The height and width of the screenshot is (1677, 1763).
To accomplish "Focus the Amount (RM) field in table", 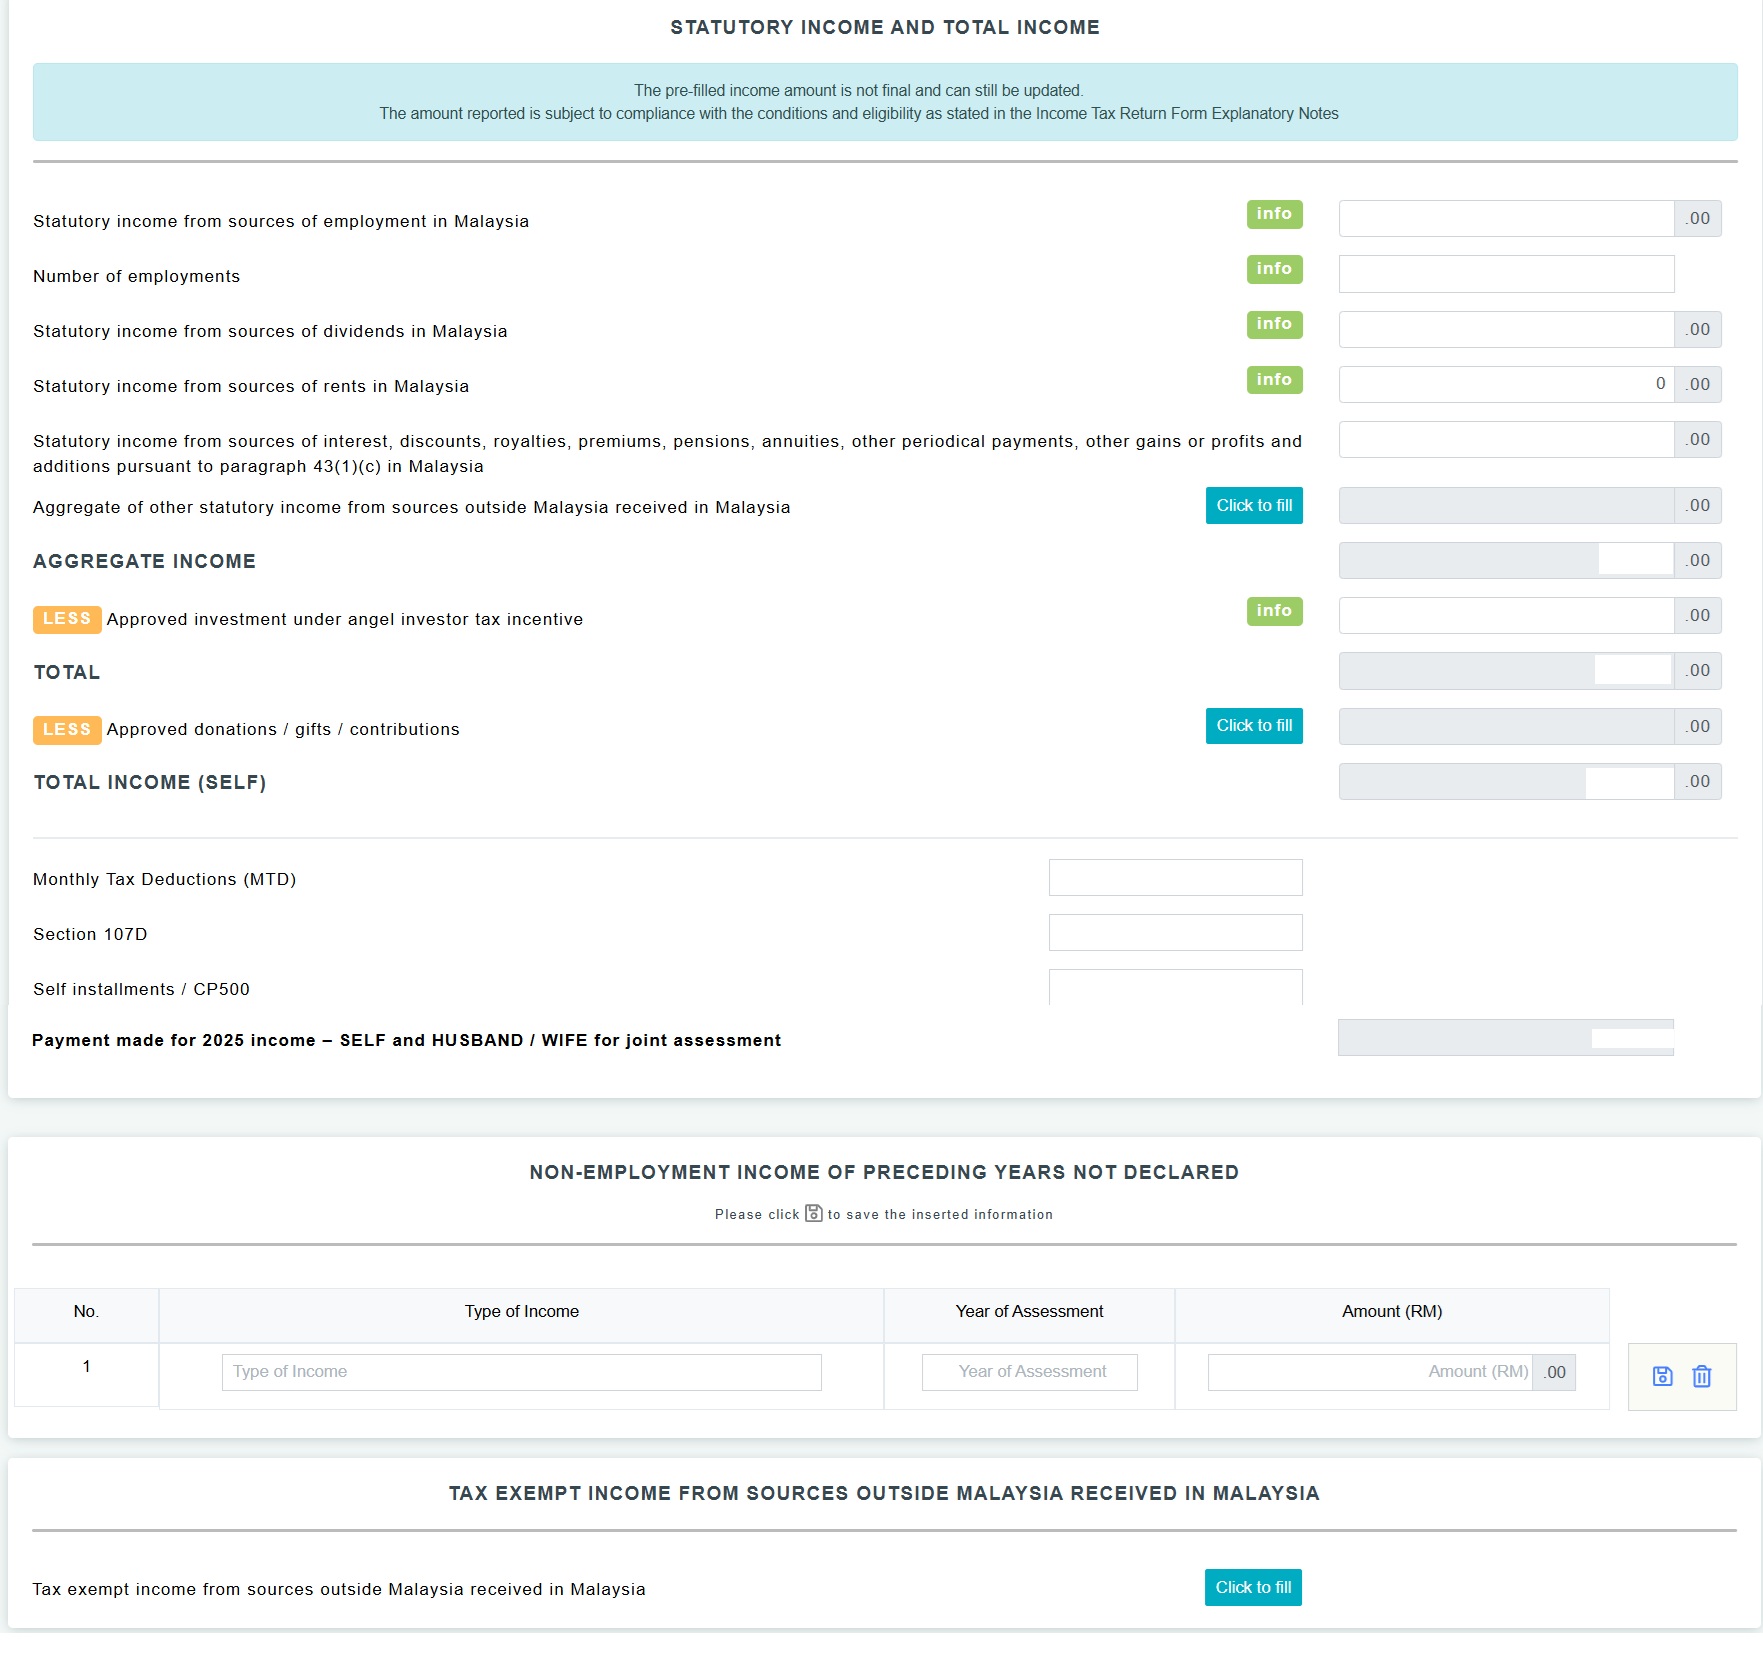I will 1370,1372.
